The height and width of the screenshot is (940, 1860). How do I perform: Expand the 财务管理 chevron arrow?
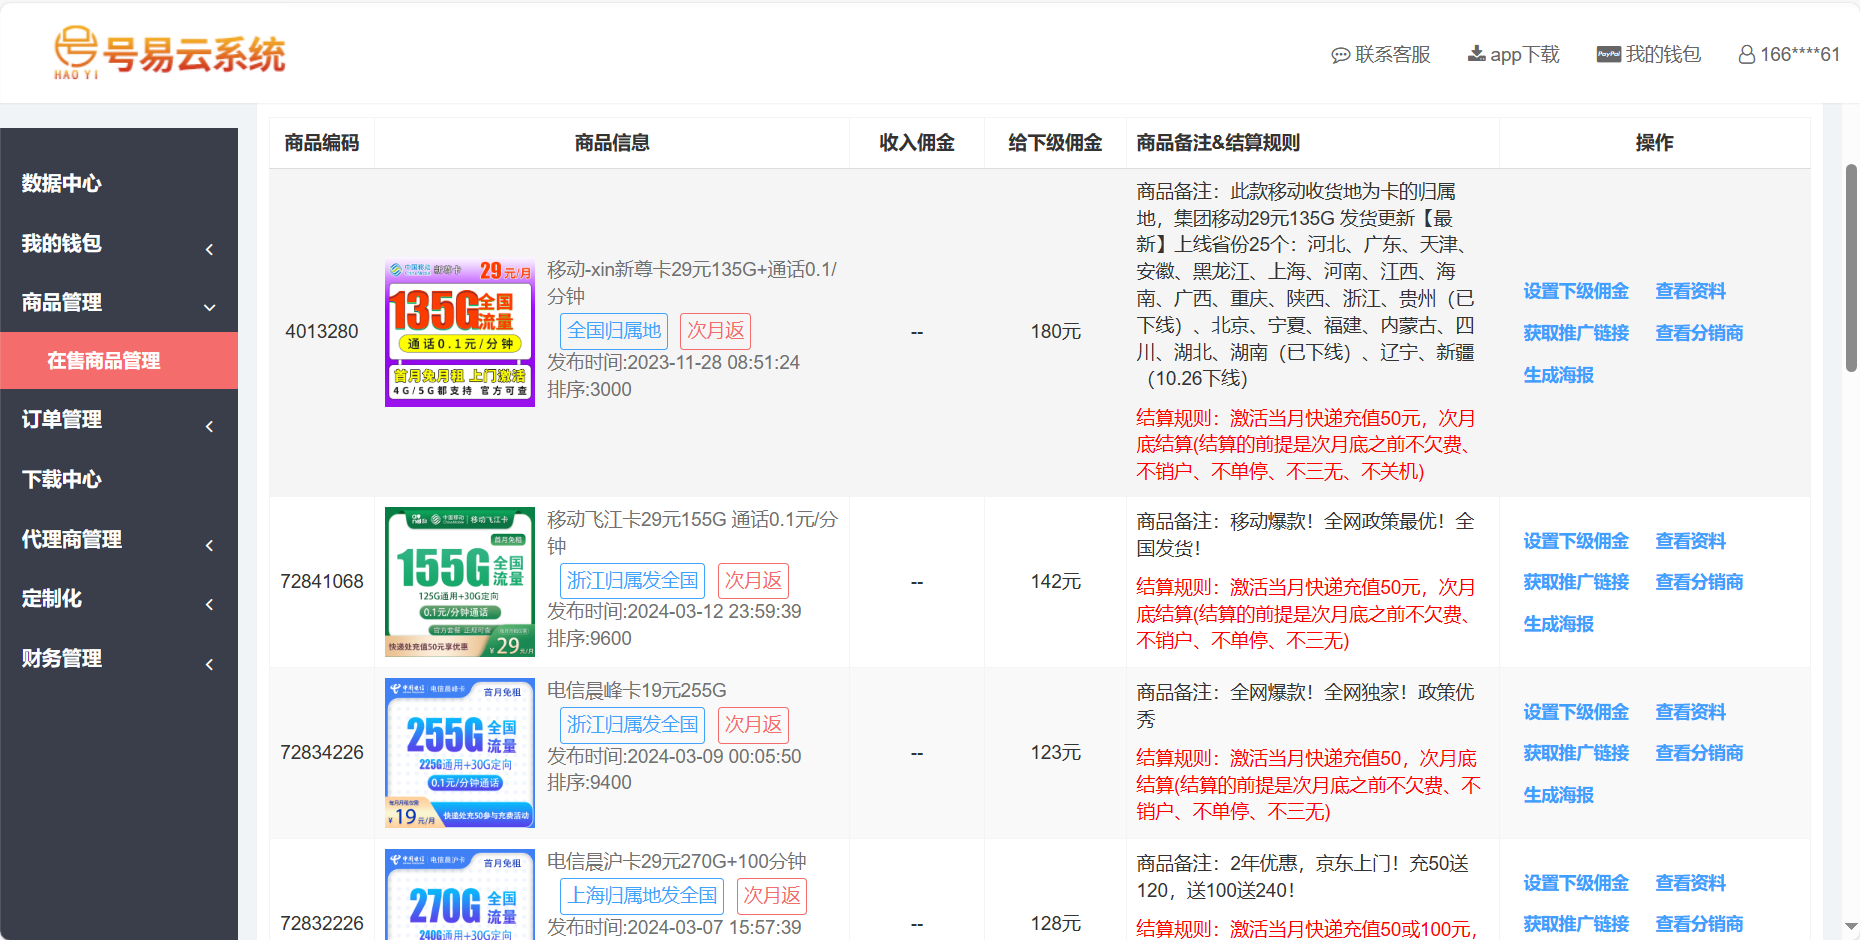pyautogui.click(x=210, y=664)
